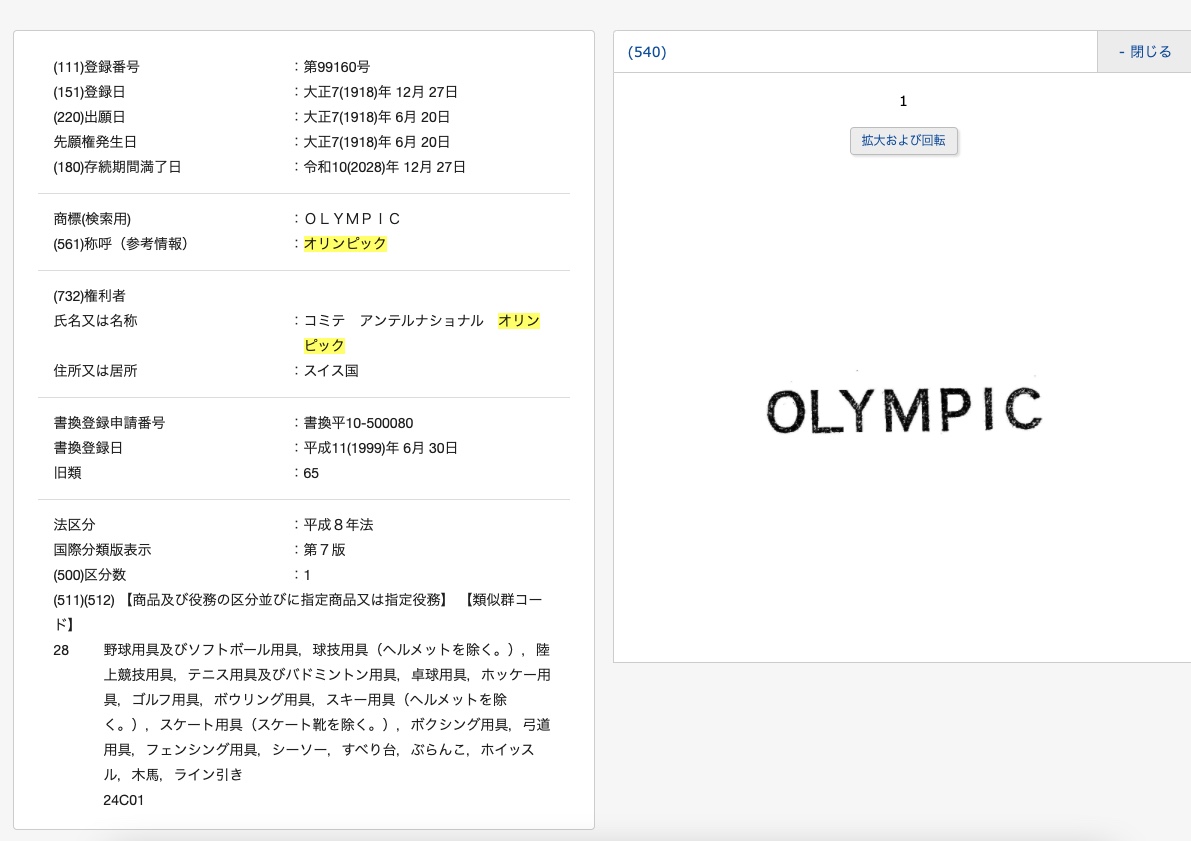Click the (732)権利者 label
Image resolution: width=1191 pixels, height=841 pixels.
pyautogui.click(x=90, y=296)
